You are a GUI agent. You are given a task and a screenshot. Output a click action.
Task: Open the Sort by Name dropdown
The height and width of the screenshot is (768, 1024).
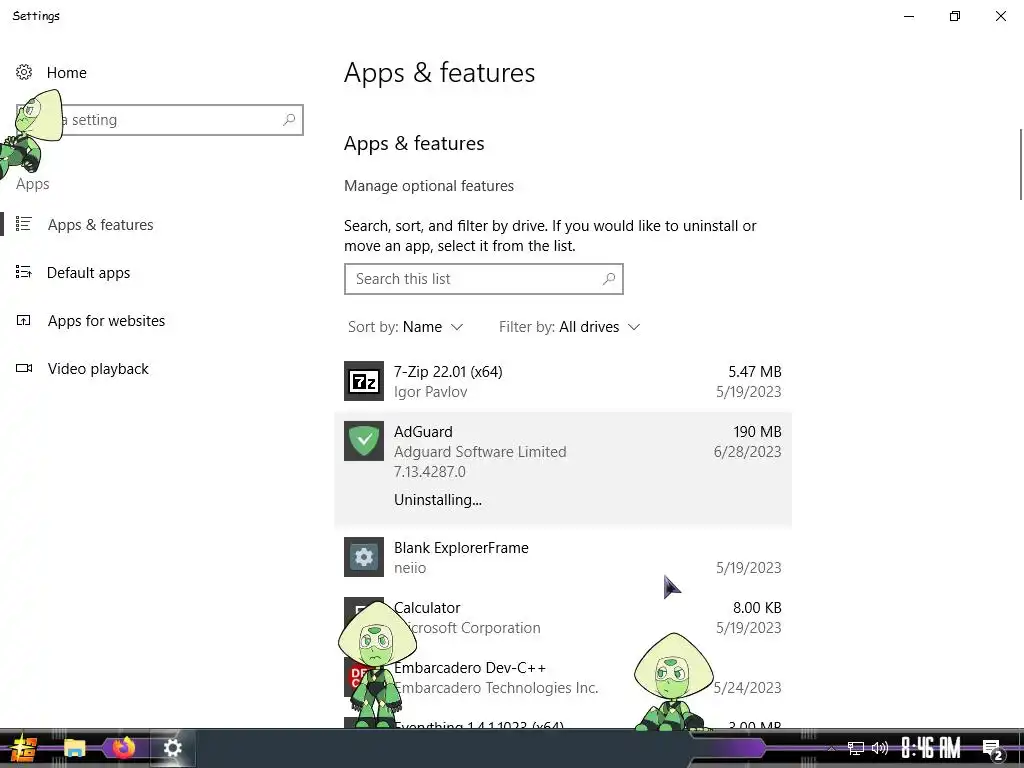tap(406, 327)
